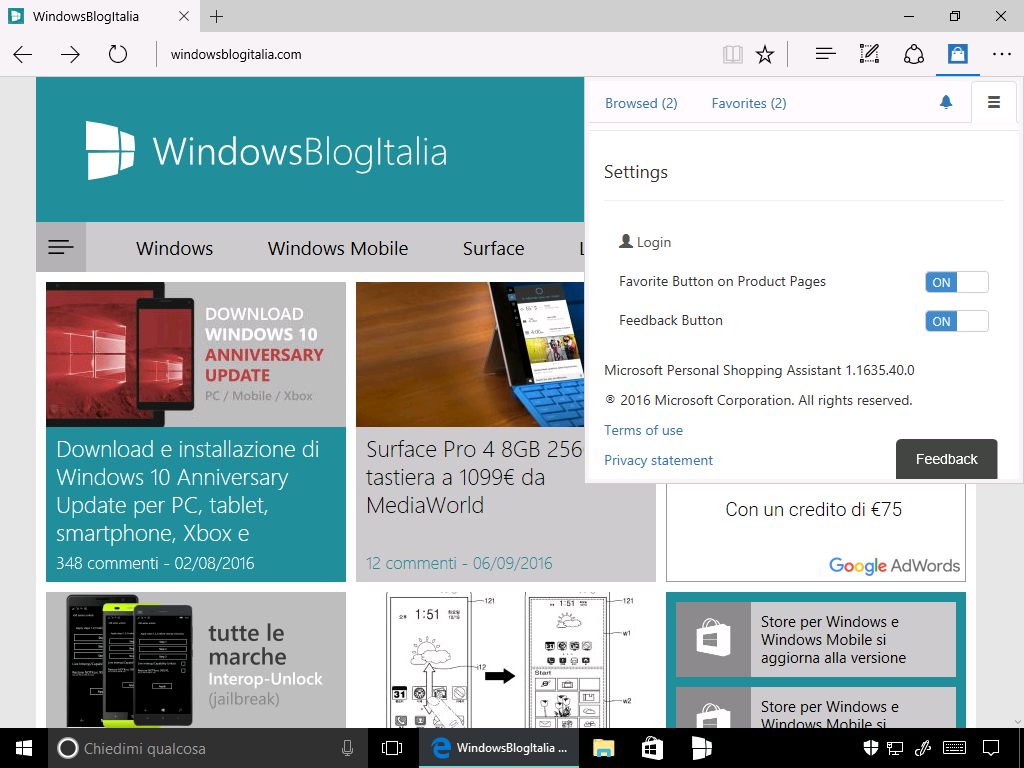The width and height of the screenshot is (1024, 768).
Task: Click the Settings heading in the panel
Action: (x=636, y=172)
